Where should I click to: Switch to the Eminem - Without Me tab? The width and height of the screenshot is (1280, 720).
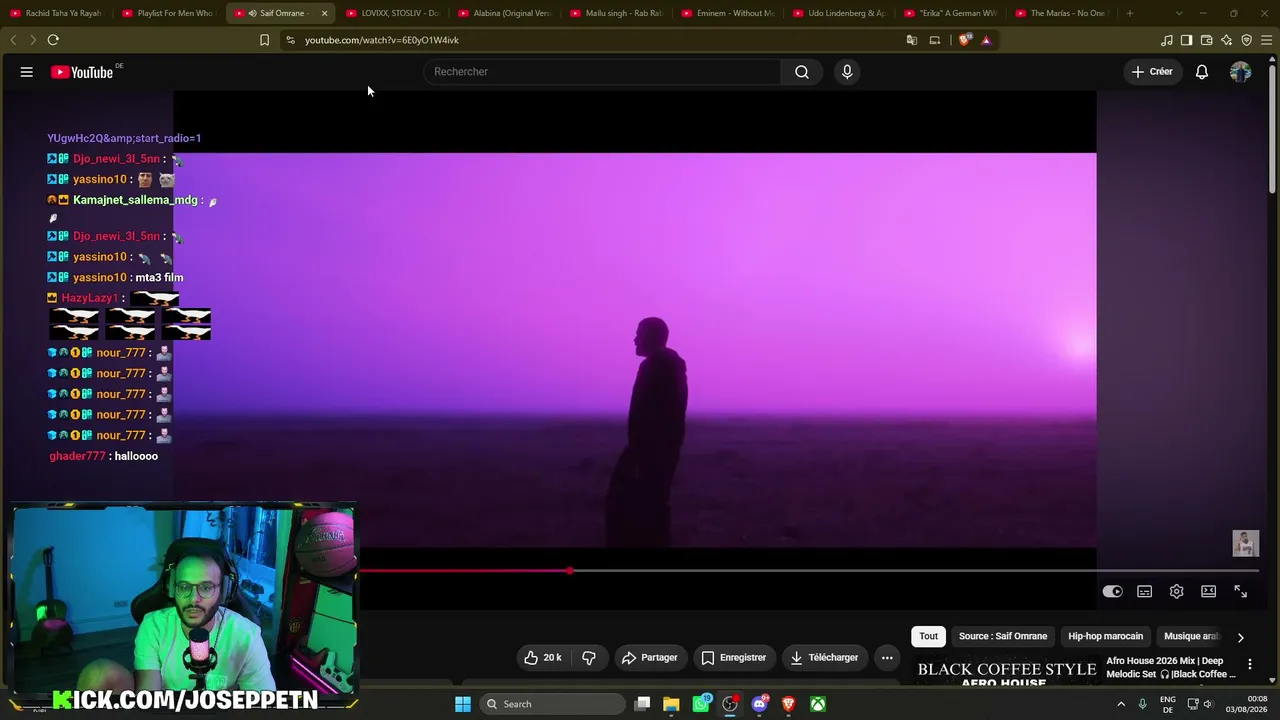(728, 13)
